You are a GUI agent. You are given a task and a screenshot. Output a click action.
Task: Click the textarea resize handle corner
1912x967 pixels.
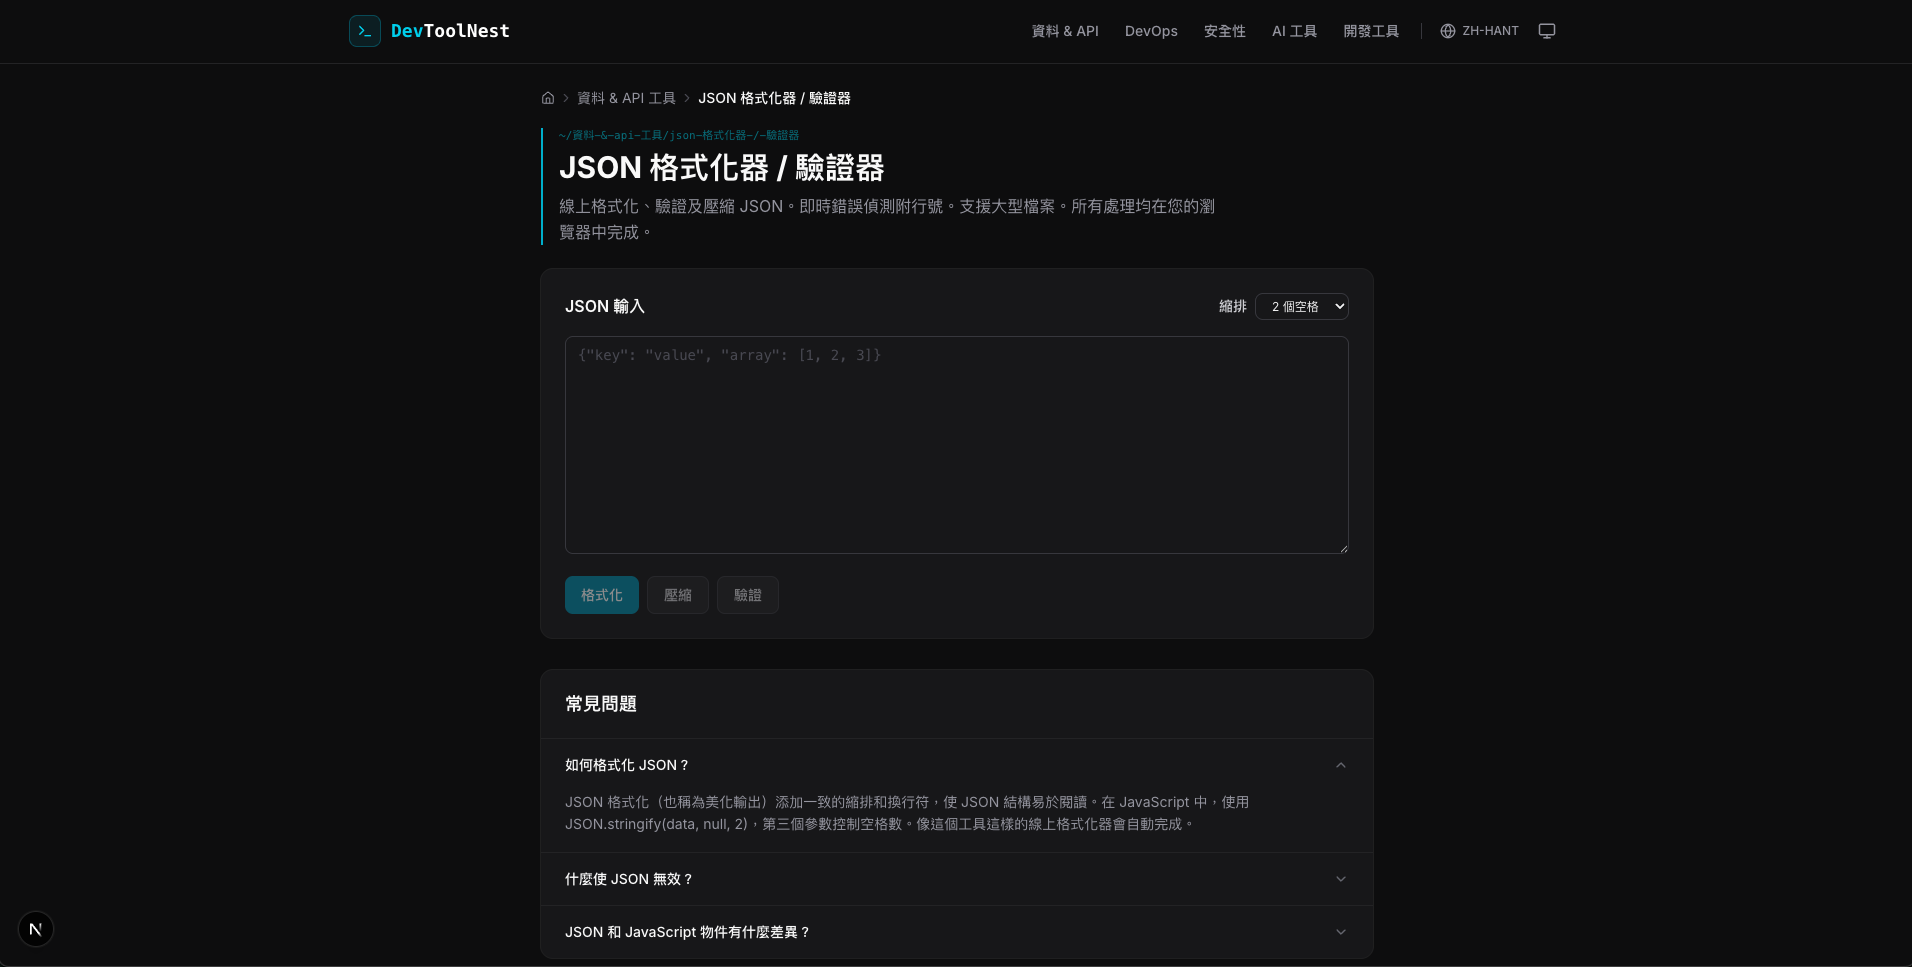(x=1343, y=548)
